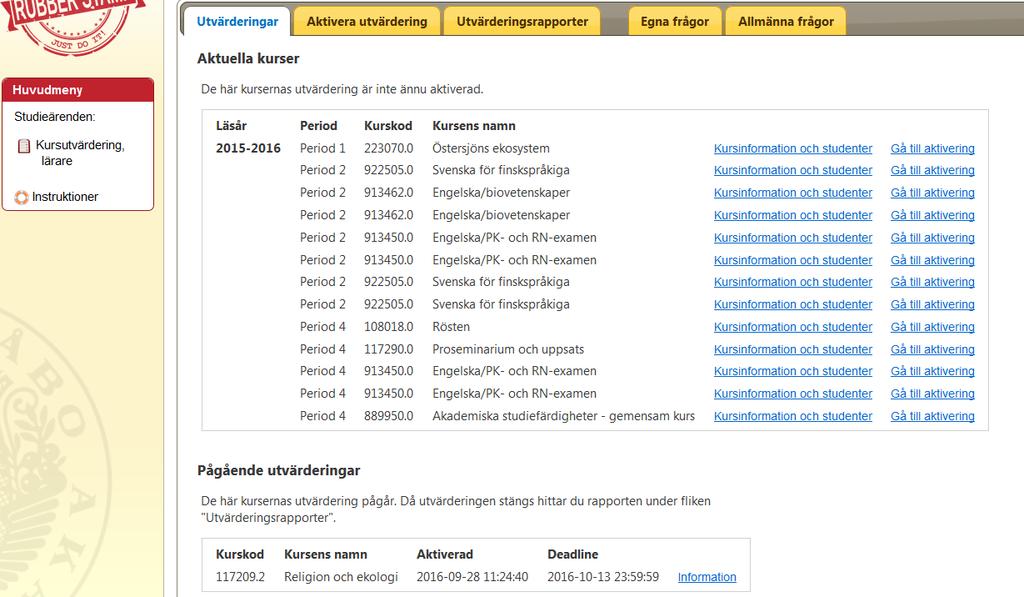This screenshot has width=1024, height=597.
Task: Click activation time 2016-09-28 11:24:40
Action: [x=472, y=577]
